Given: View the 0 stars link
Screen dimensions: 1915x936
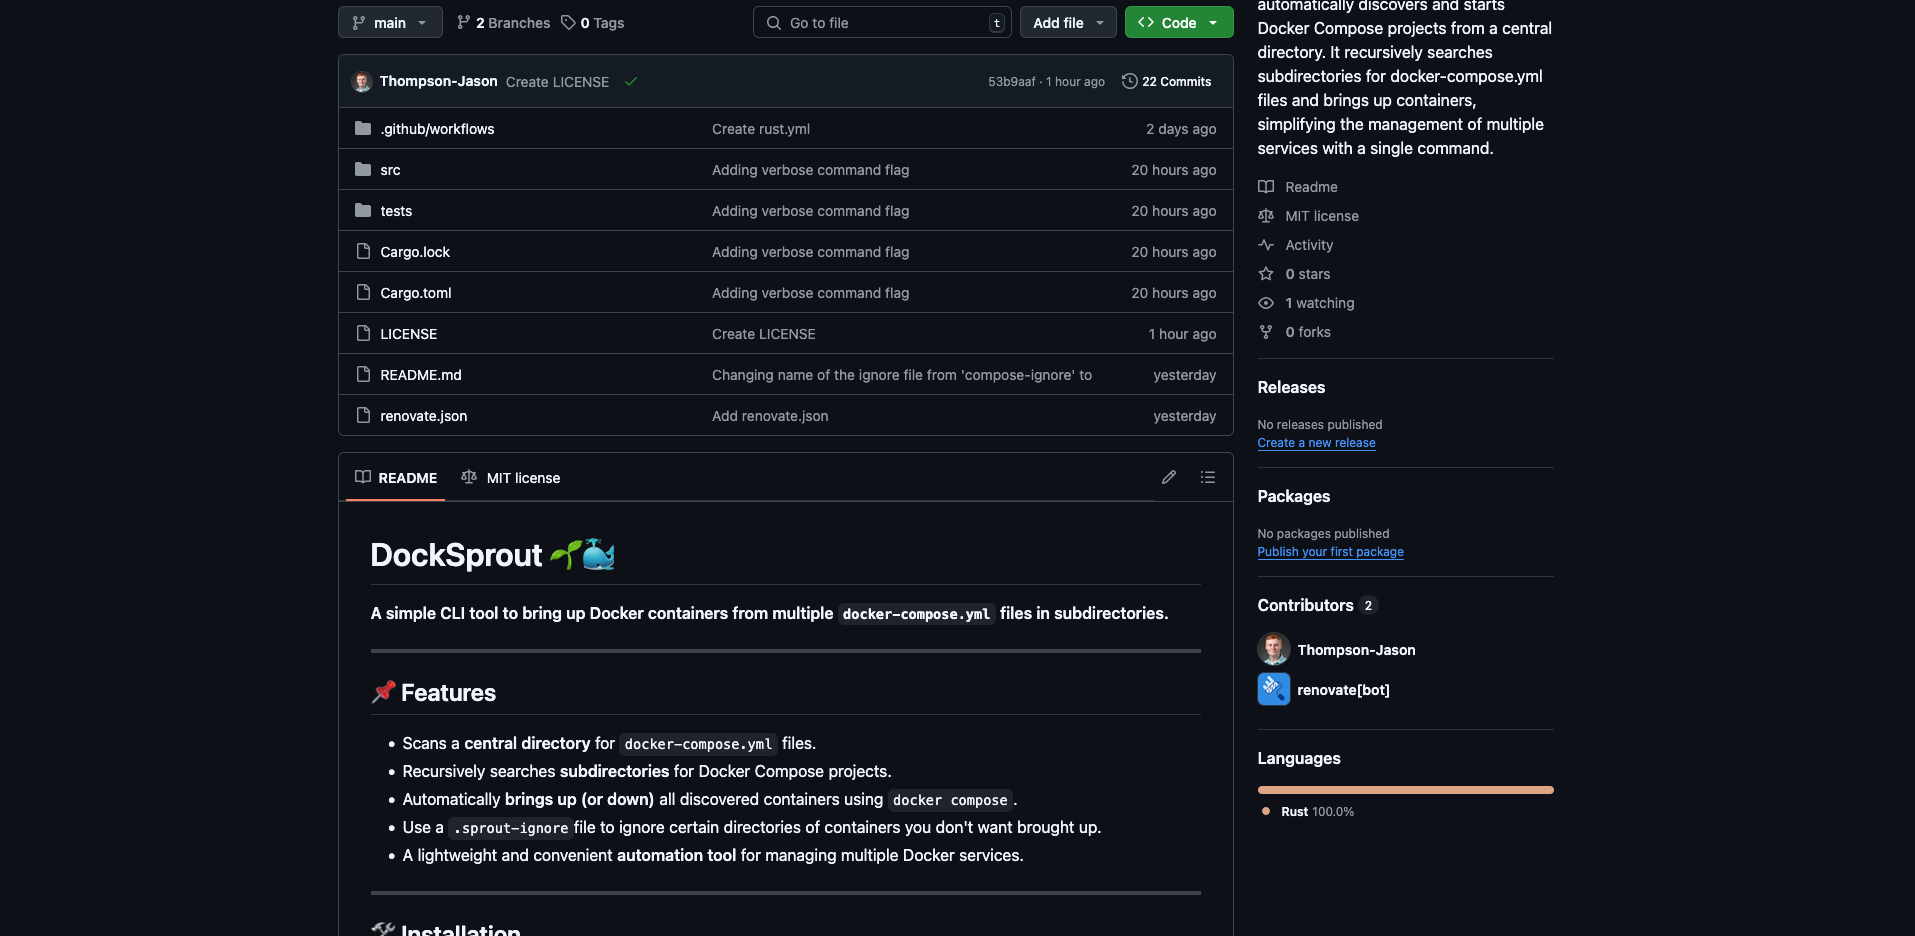Looking at the screenshot, I should (x=1308, y=274).
